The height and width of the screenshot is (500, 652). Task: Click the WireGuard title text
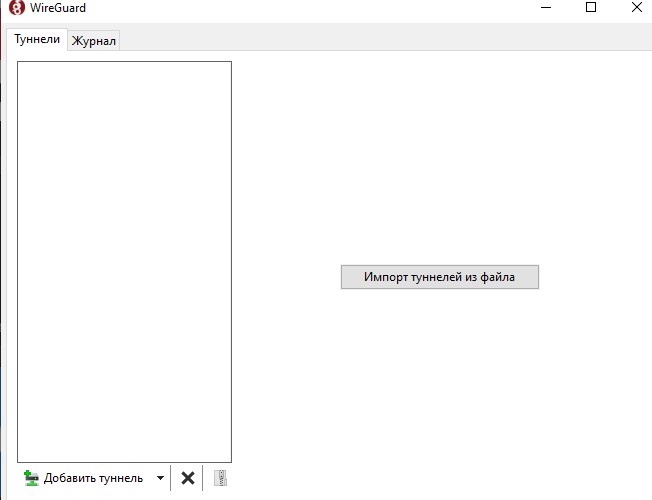pos(58,8)
